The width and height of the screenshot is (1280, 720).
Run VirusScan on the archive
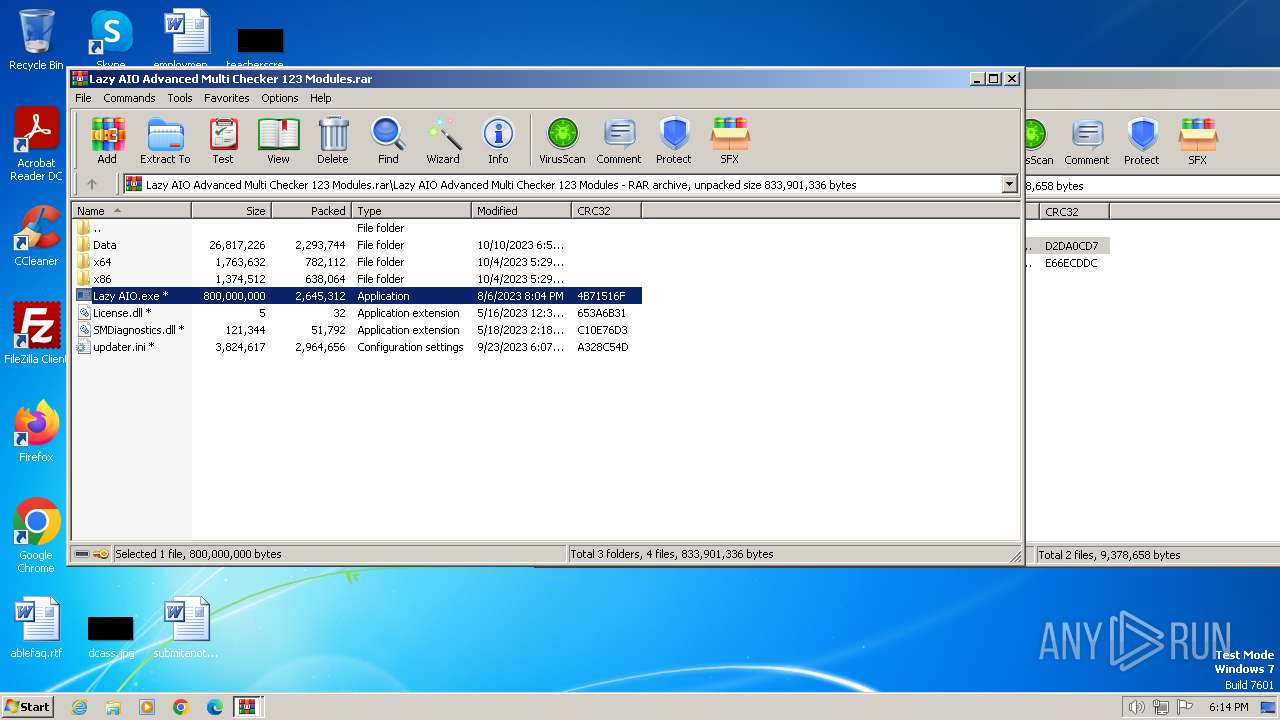coord(562,141)
